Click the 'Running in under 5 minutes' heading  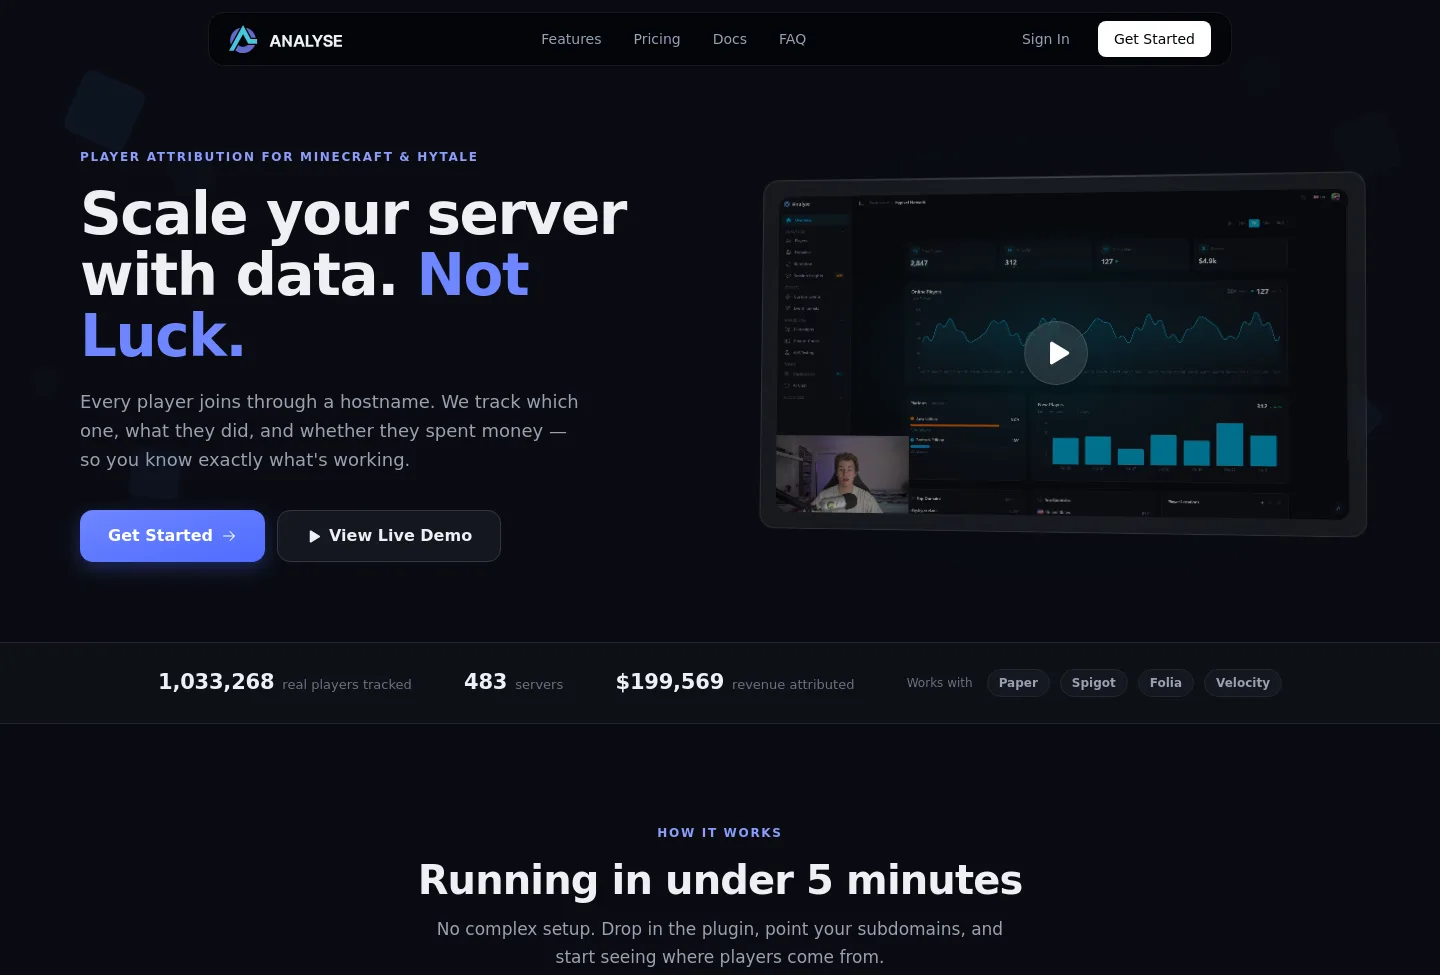720,880
